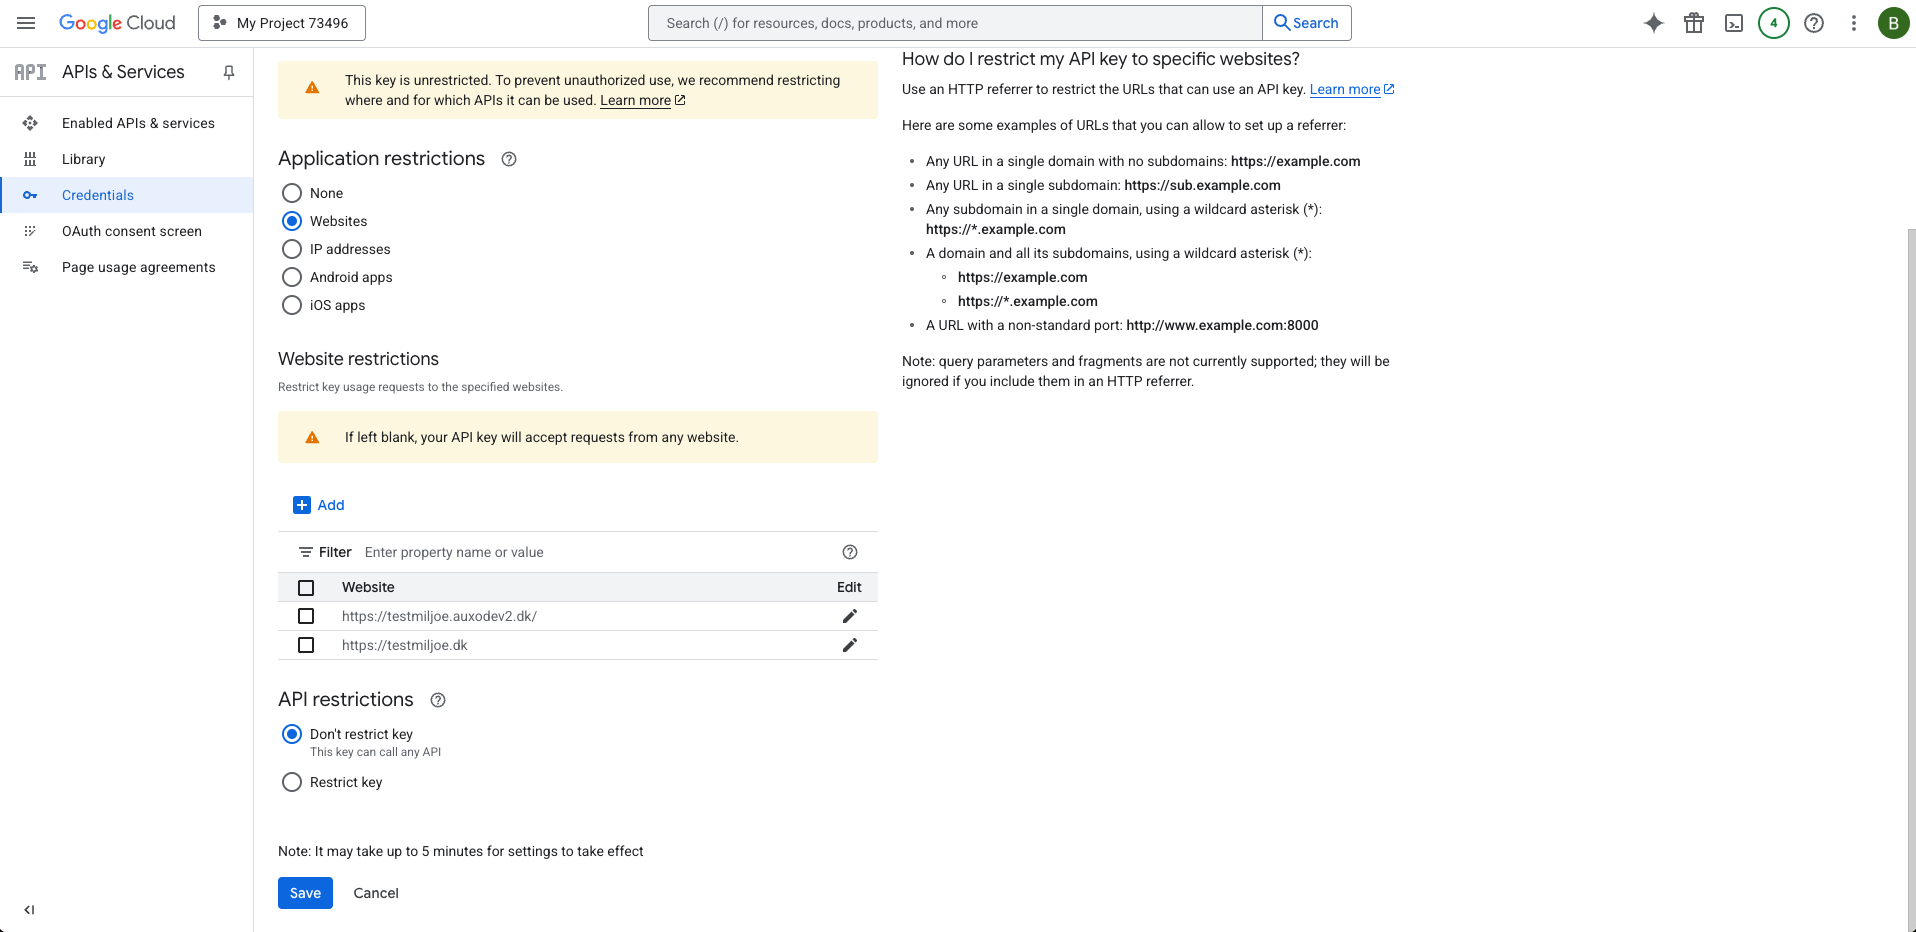Click the gift free trial icon
The height and width of the screenshot is (932, 1916).
coord(1694,23)
